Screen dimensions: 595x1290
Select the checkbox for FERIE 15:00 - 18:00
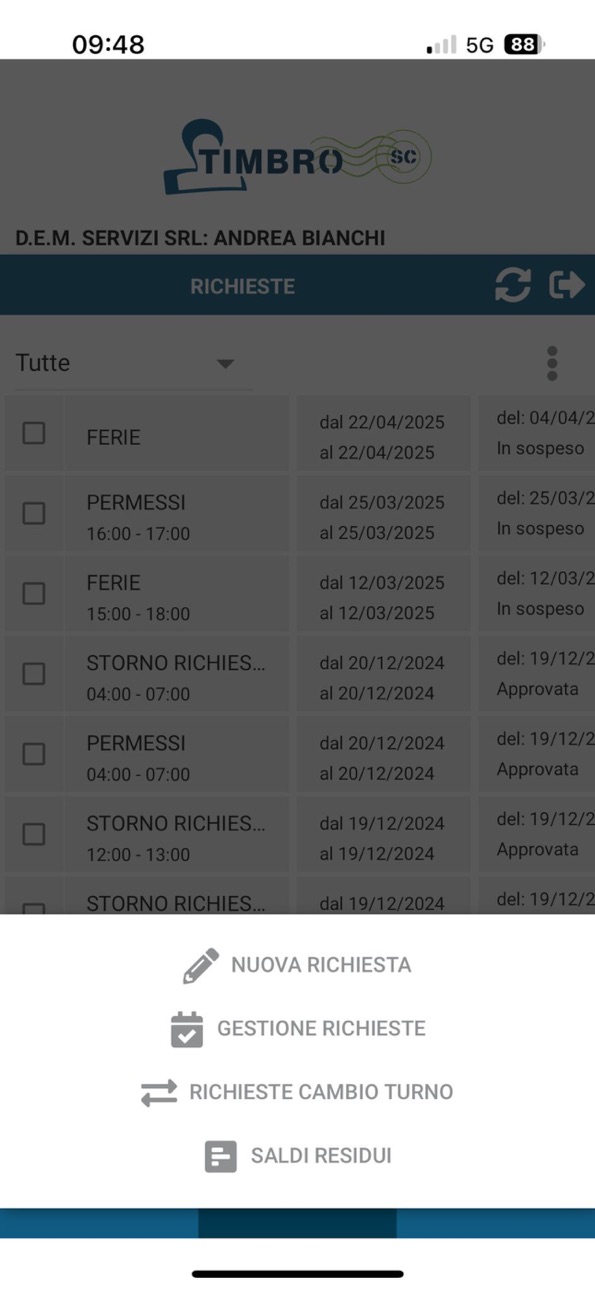(x=34, y=593)
